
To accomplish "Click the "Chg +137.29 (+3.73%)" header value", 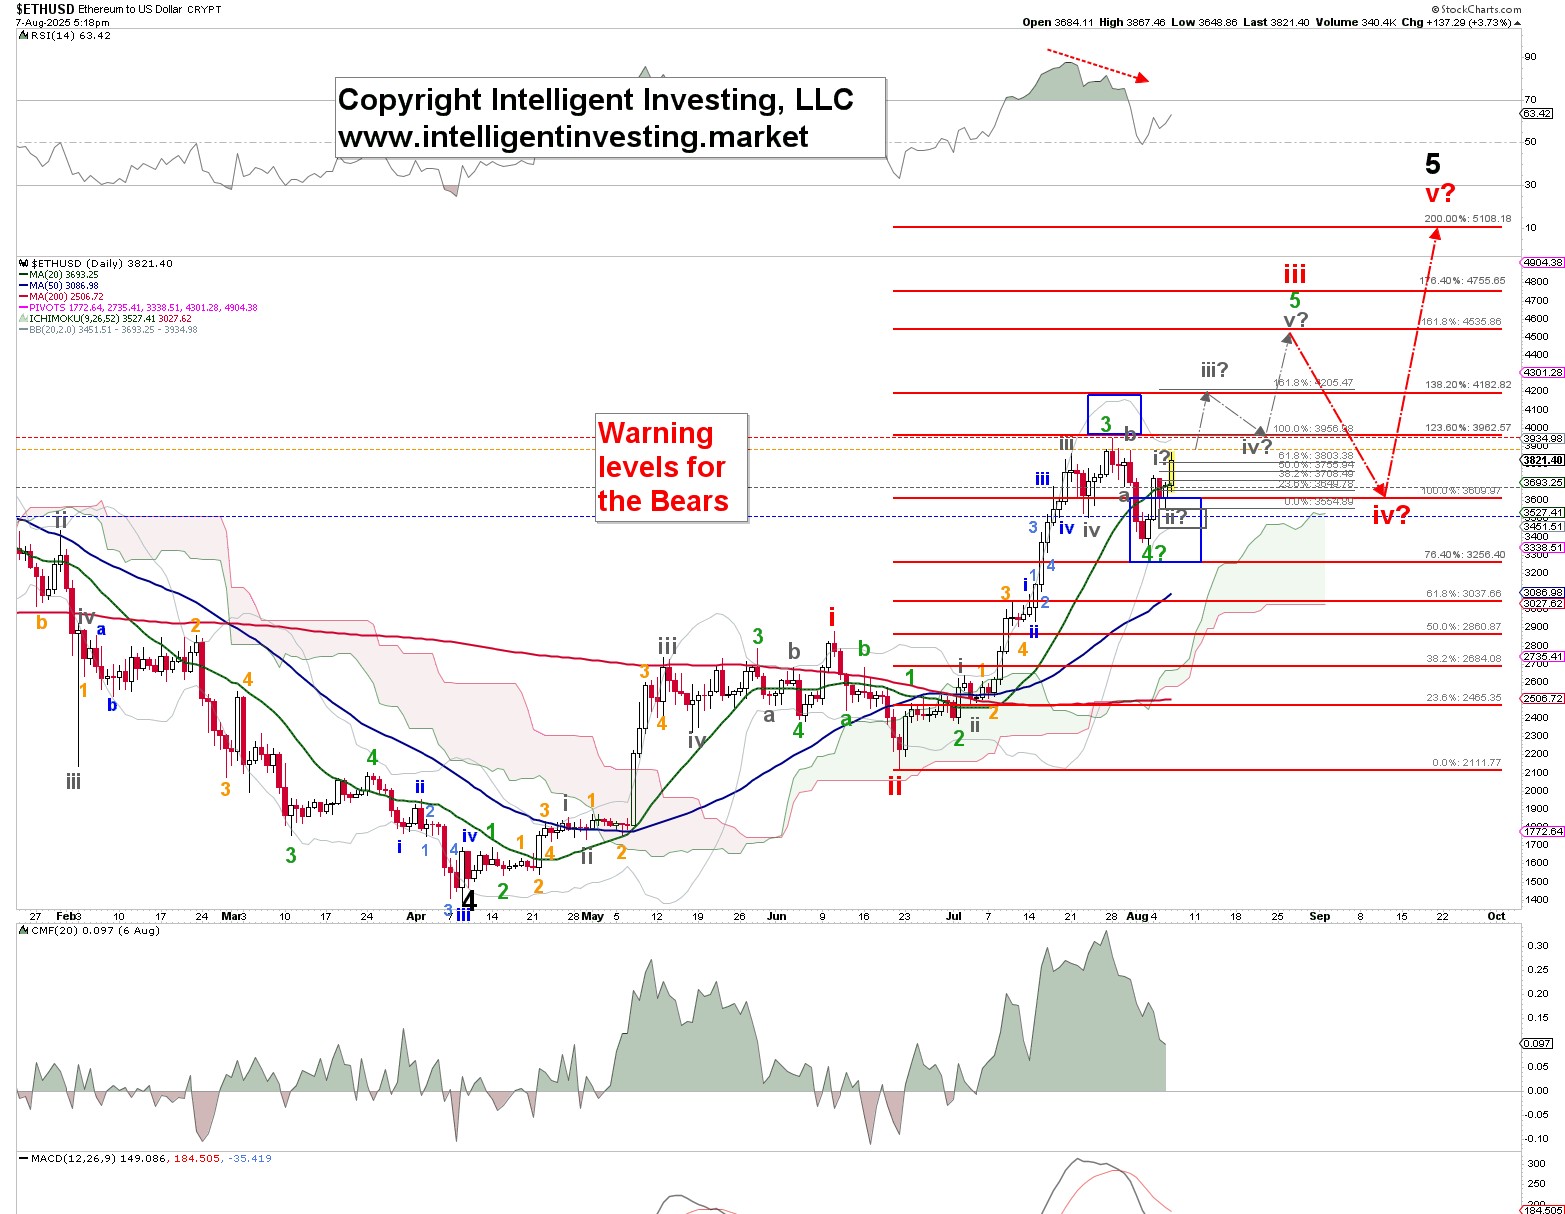I will point(1460,22).
